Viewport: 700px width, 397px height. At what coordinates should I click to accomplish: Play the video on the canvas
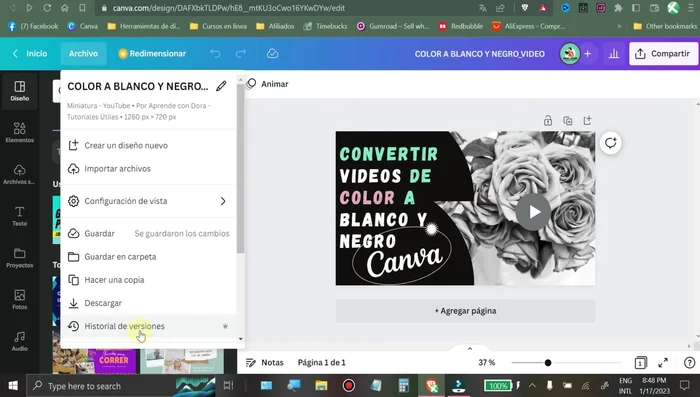tap(533, 212)
